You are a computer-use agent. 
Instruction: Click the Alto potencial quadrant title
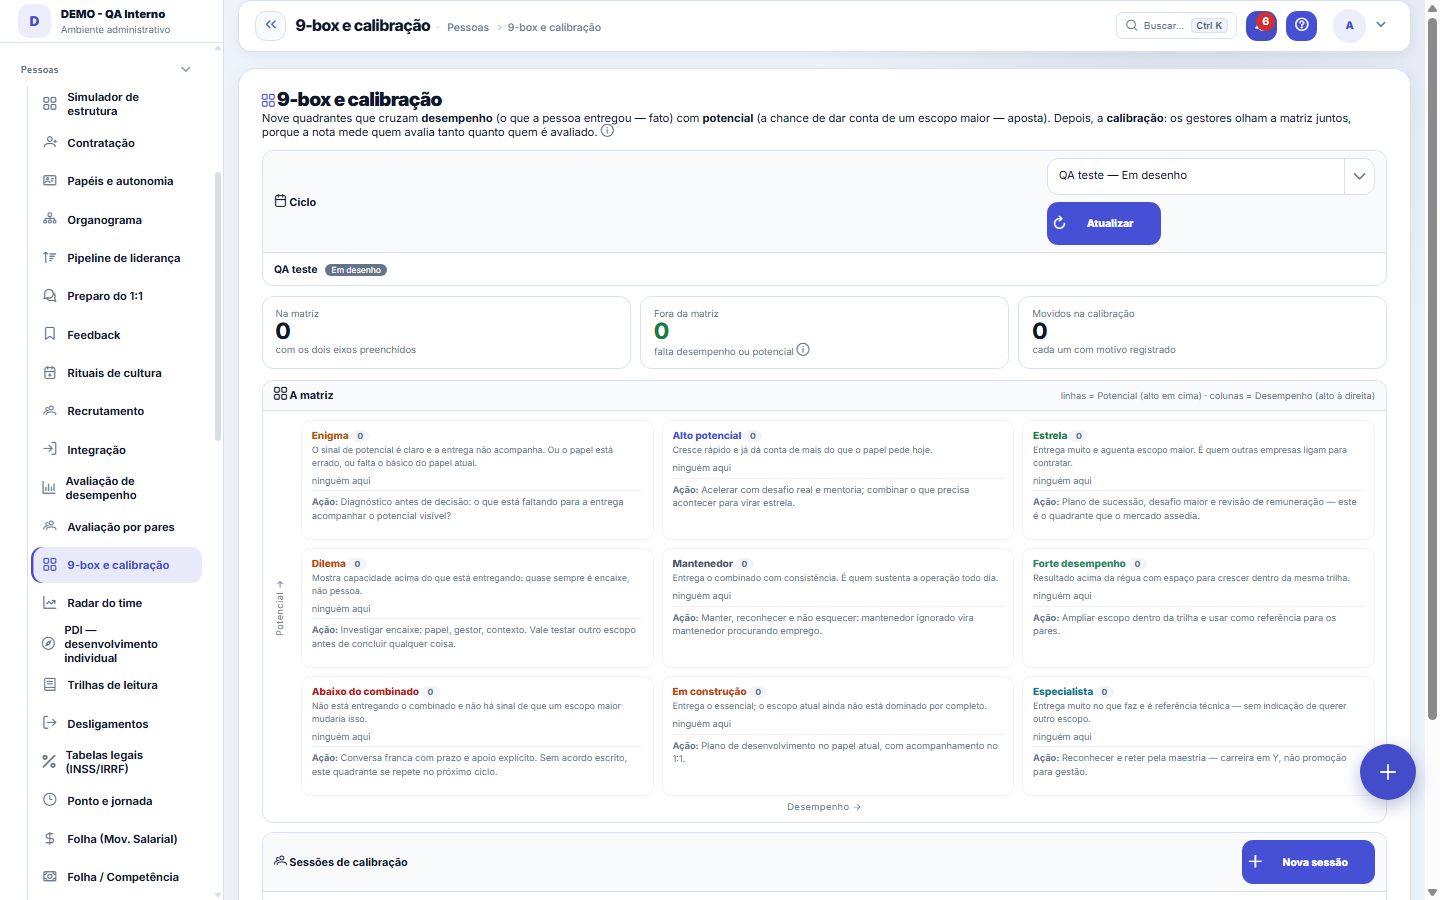click(707, 436)
